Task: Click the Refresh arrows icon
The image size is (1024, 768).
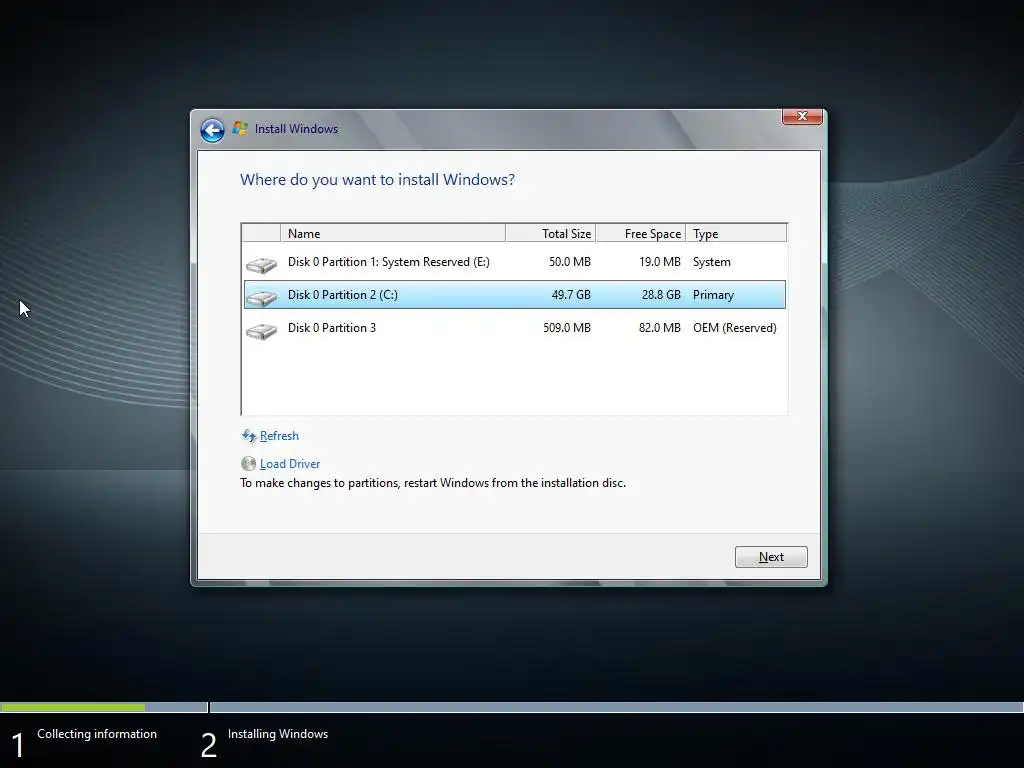Action: [x=249, y=436]
